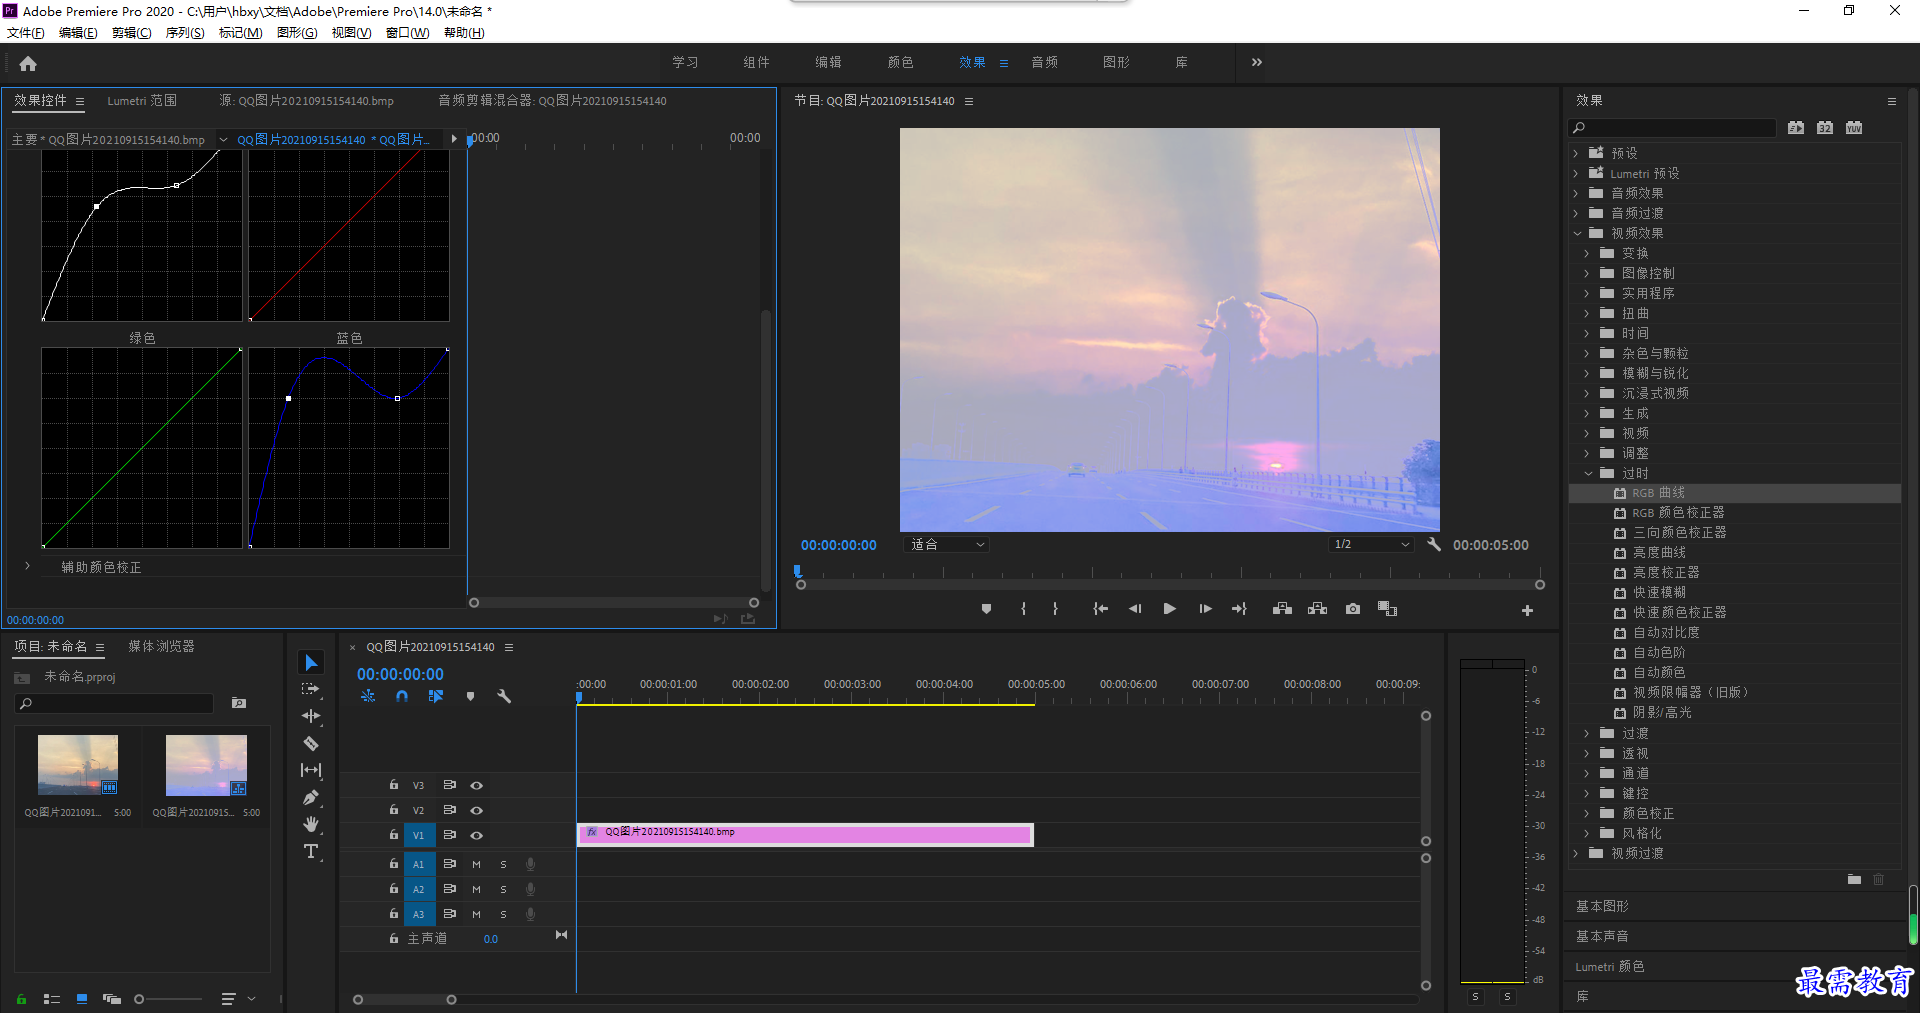Open the Lumetri 颜色 panel
The height and width of the screenshot is (1013, 1920).
tap(1610, 966)
